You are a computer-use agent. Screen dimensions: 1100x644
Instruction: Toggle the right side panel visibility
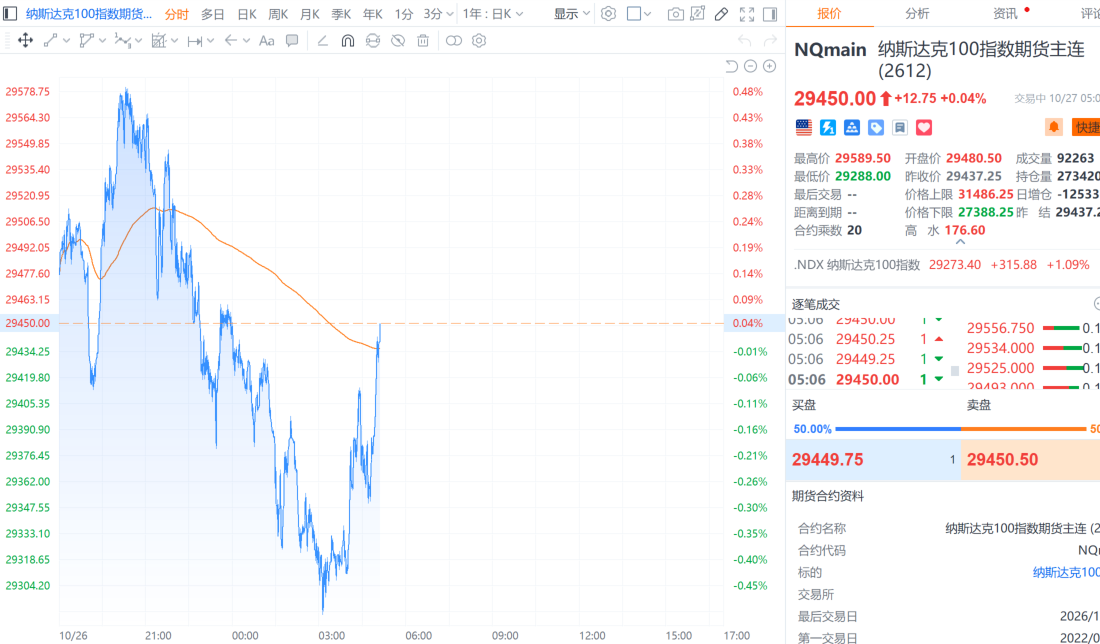[x=770, y=14]
